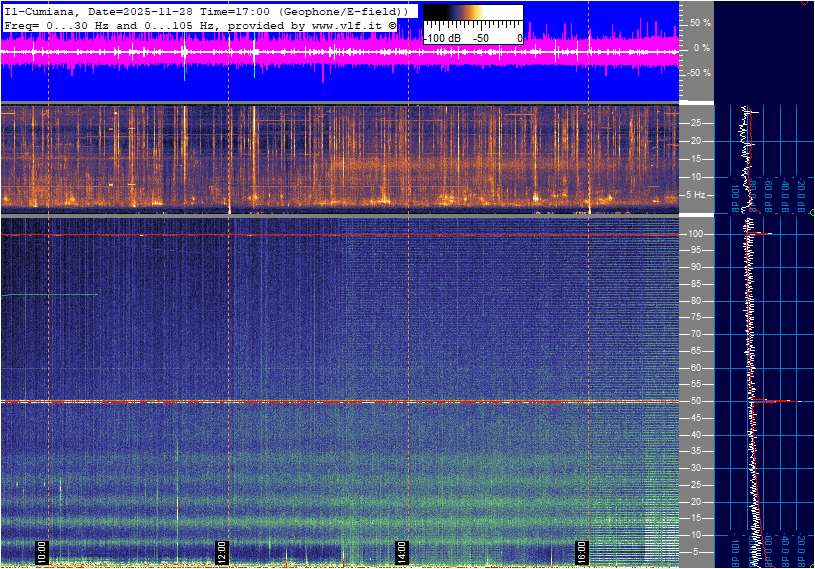Pick the 16:00 time marker label
The image size is (815, 569).
pyautogui.click(x=581, y=552)
